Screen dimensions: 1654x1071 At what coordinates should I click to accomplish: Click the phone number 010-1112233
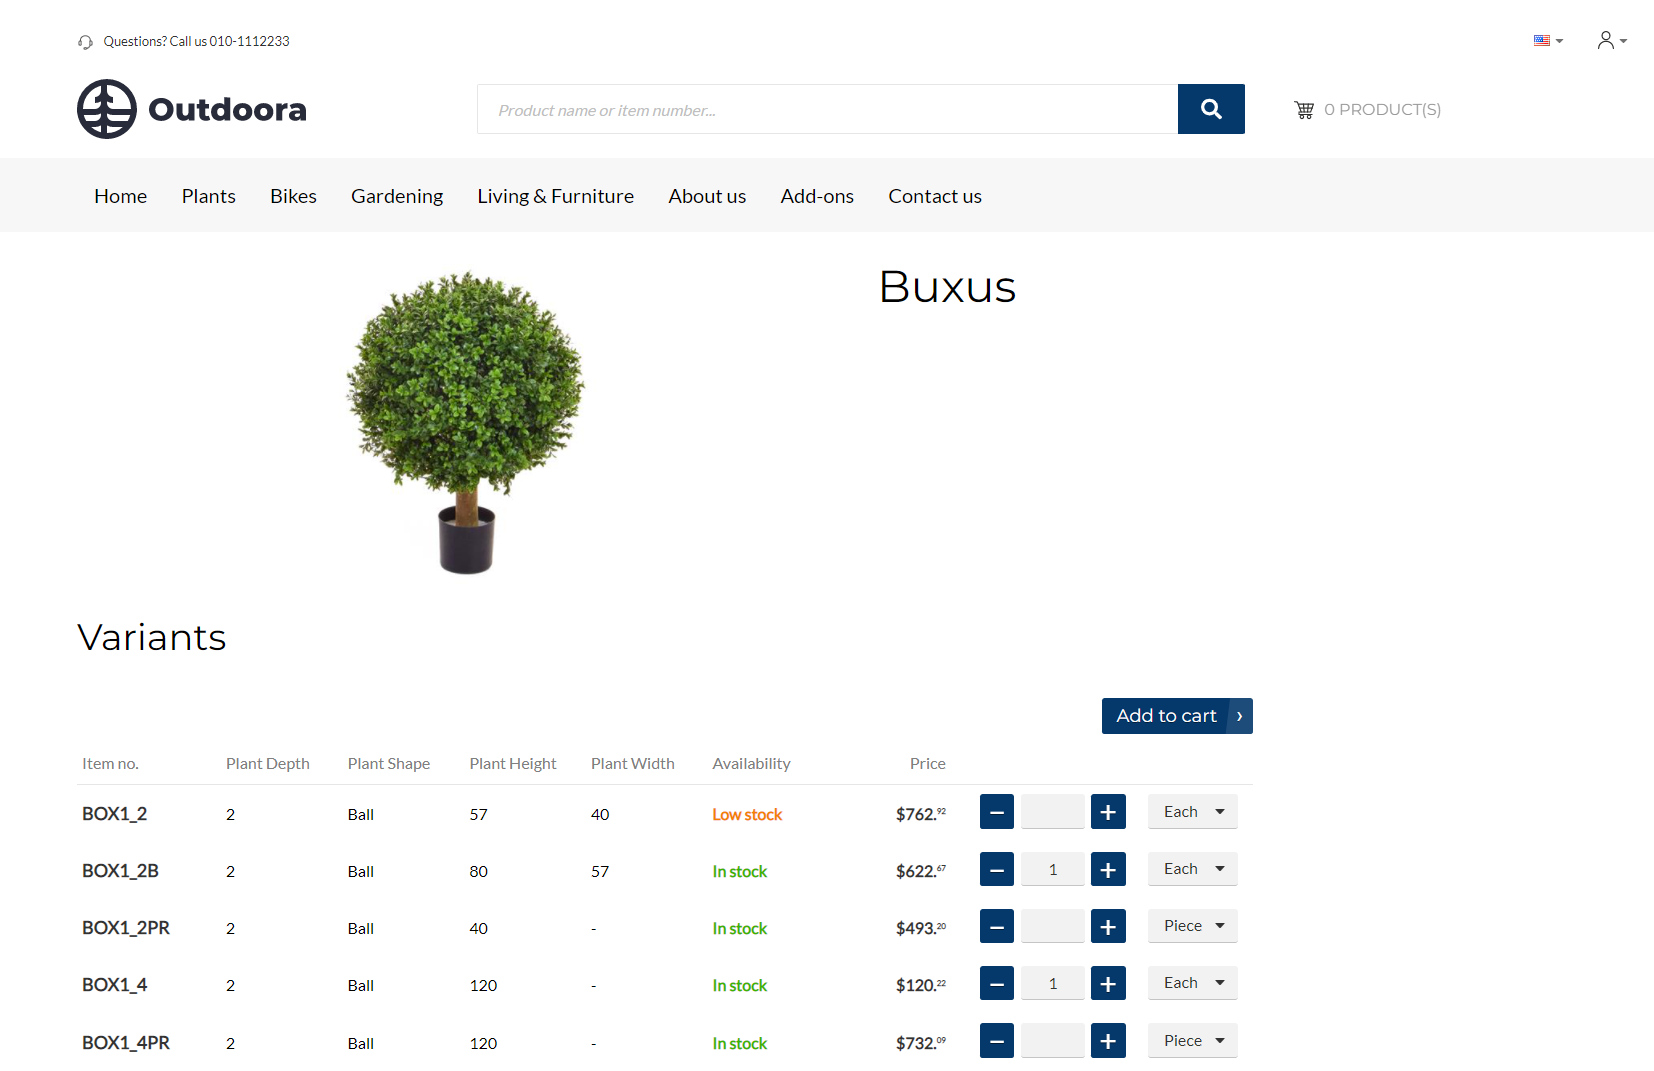click(249, 42)
